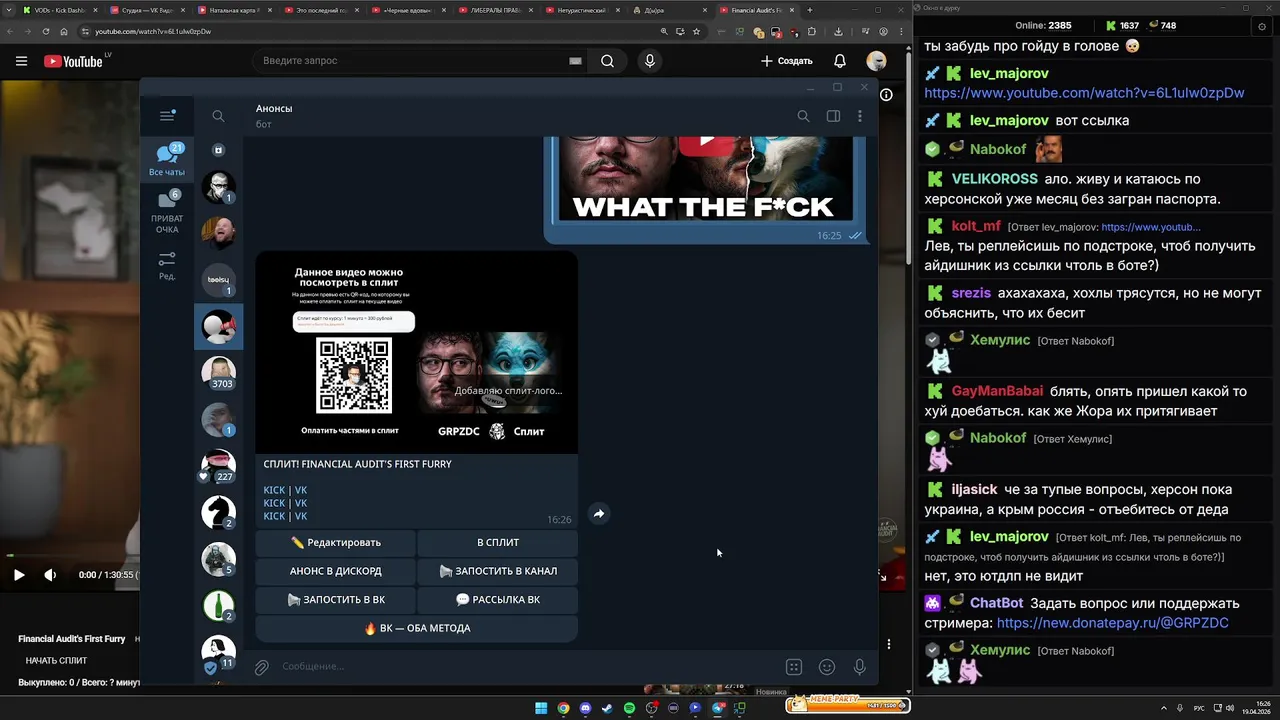
Task: Open the Анонсы chat three-dot menu
Action: coord(860,116)
